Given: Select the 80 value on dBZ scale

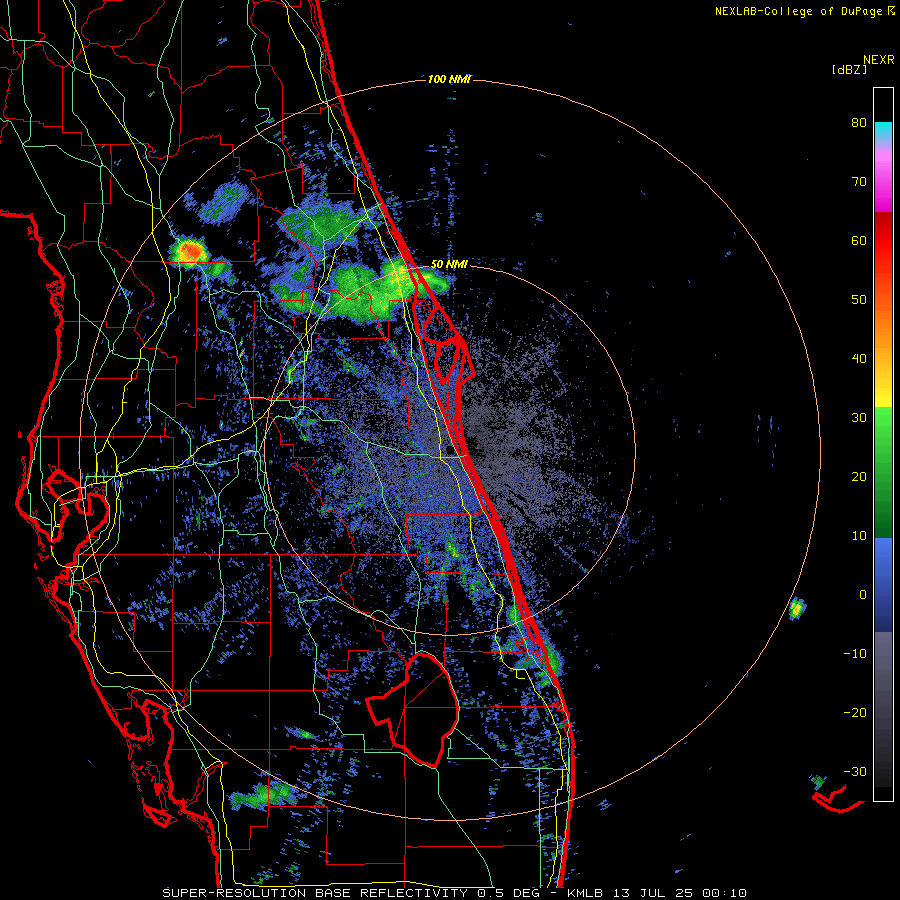Looking at the screenshot, I should (x=859, y=123).
